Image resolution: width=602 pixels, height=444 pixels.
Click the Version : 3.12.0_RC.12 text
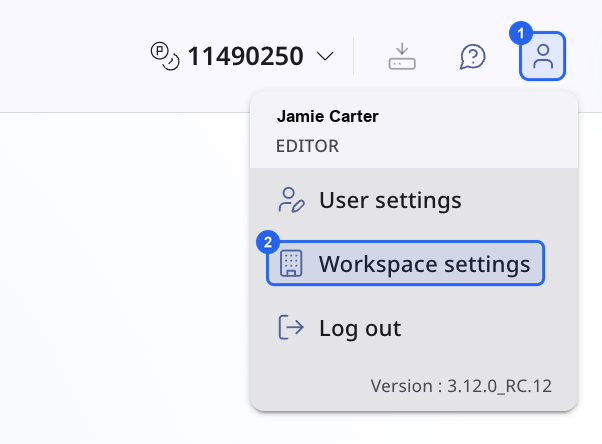pyautogui.click(x=461, y=386)
